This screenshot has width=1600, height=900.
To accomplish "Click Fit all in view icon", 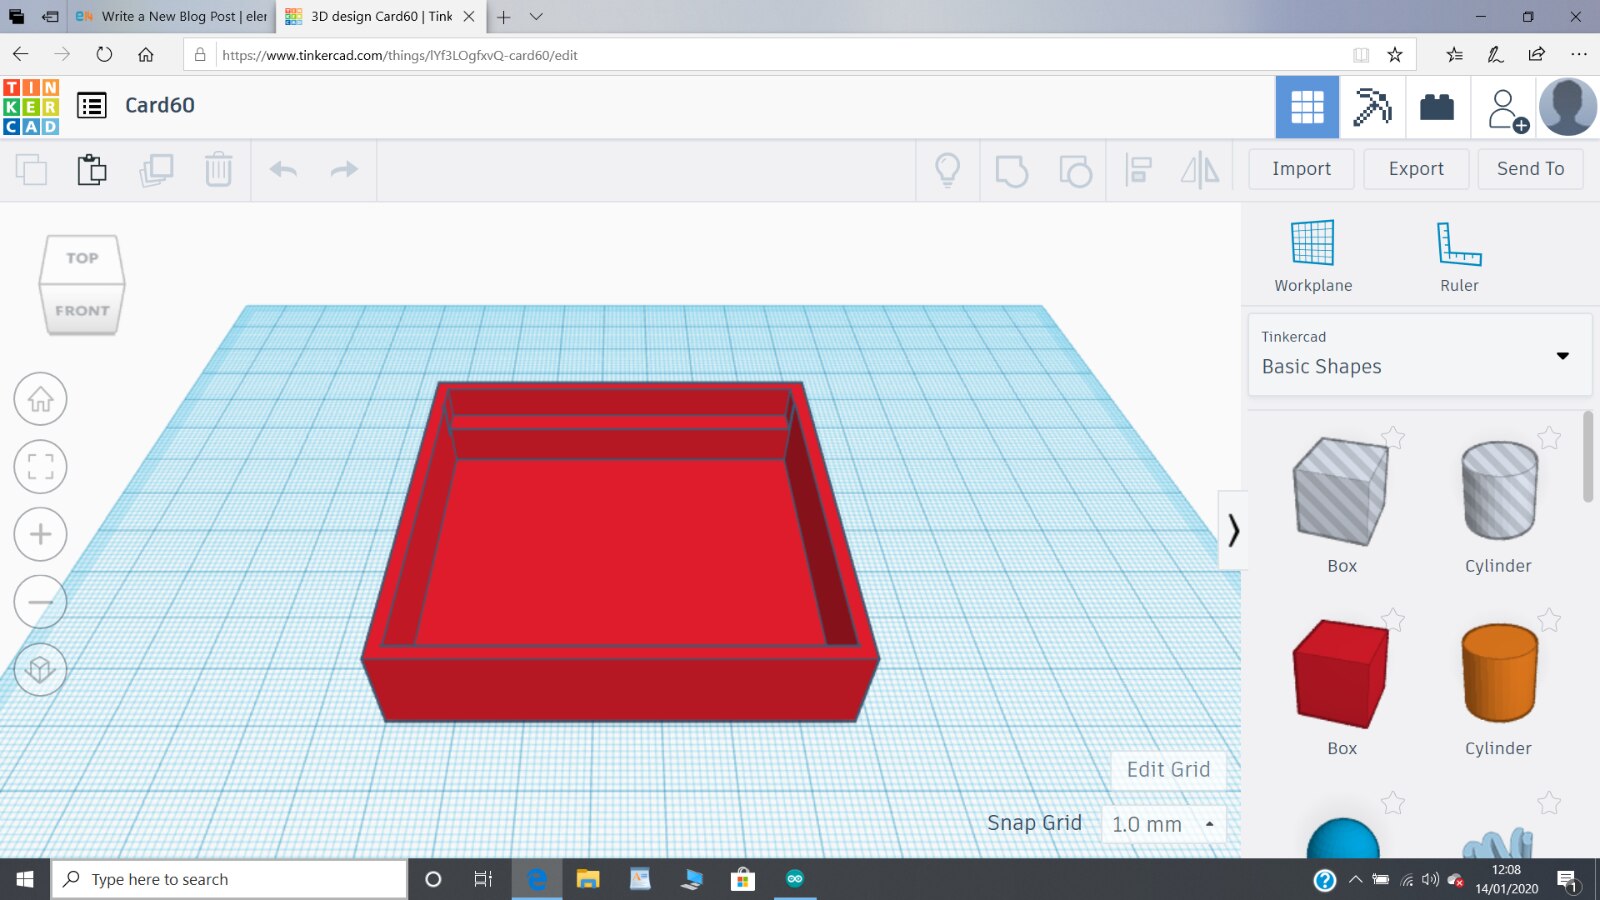I will (40, 466).
